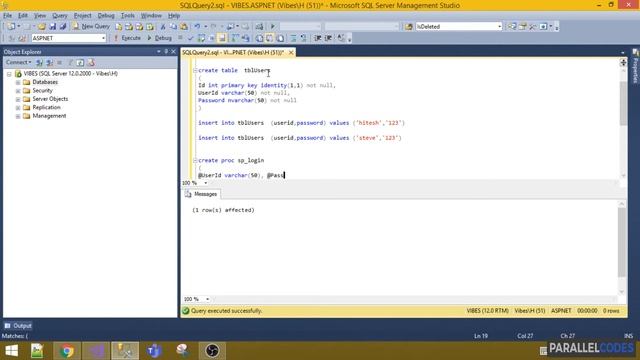The width and height of the screenshot is (640, 360).
Task: Open the Window menu
Action: (151, 16)
